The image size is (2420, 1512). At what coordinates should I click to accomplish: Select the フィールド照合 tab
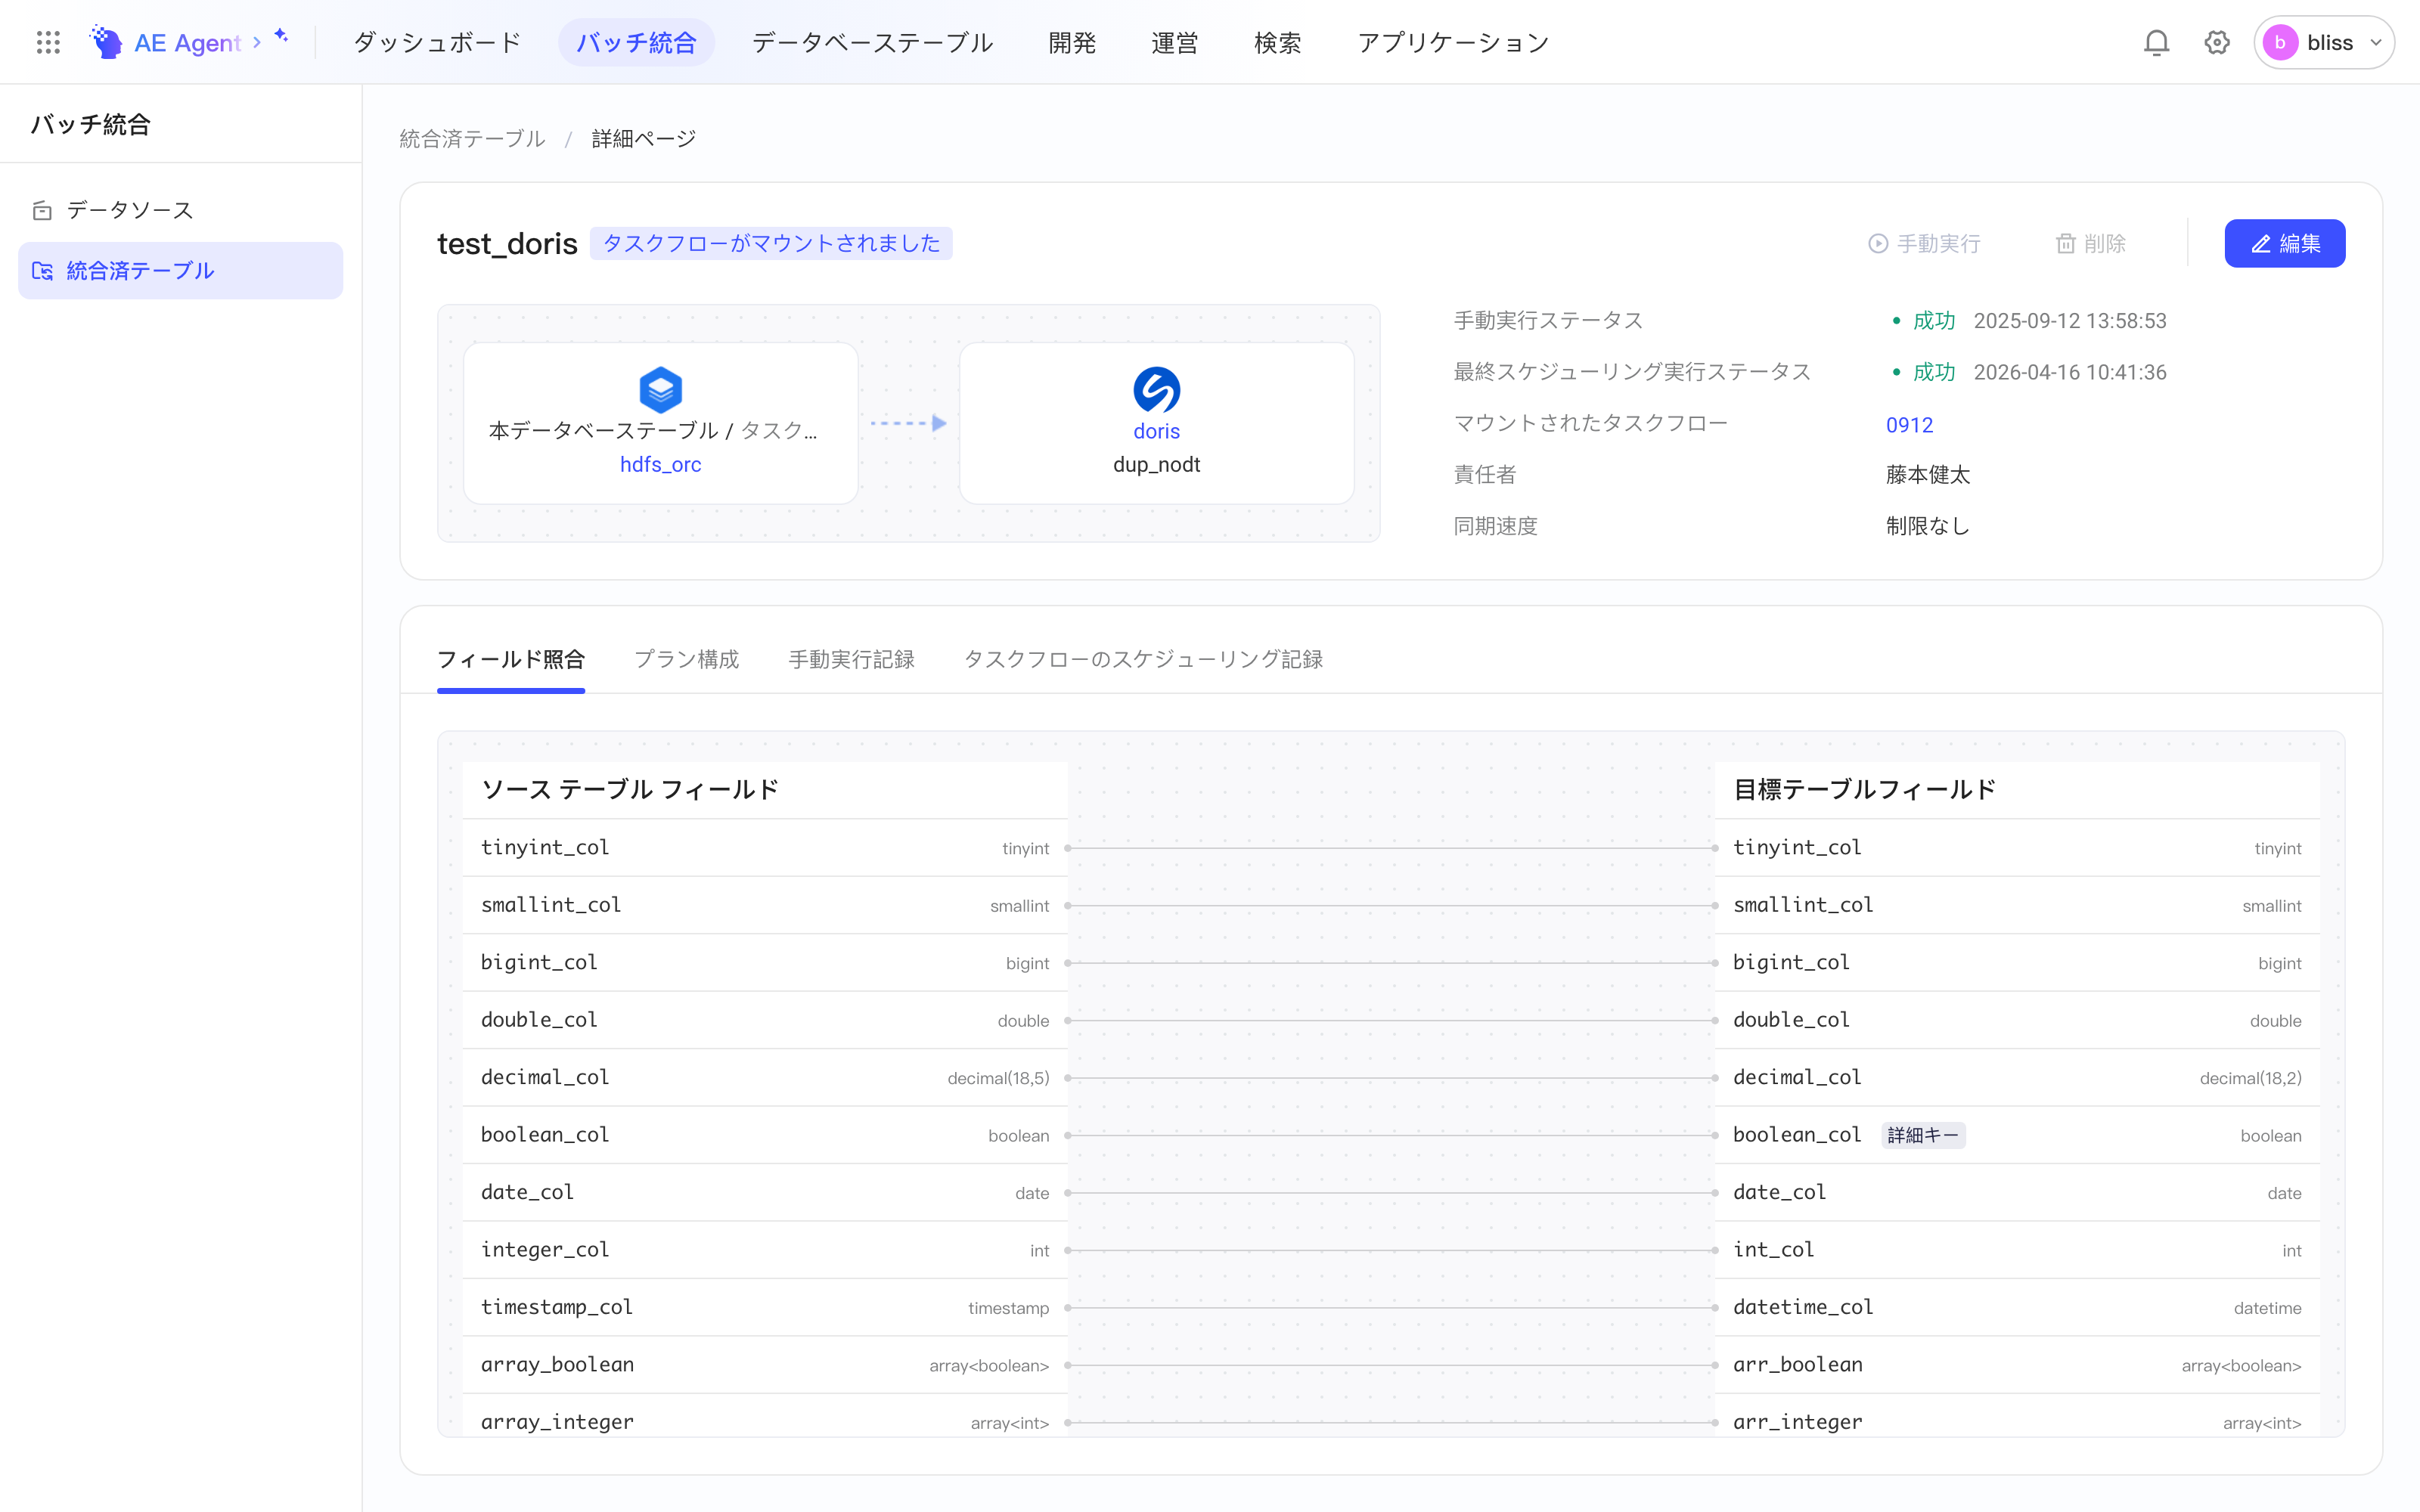tap(511, 659)
